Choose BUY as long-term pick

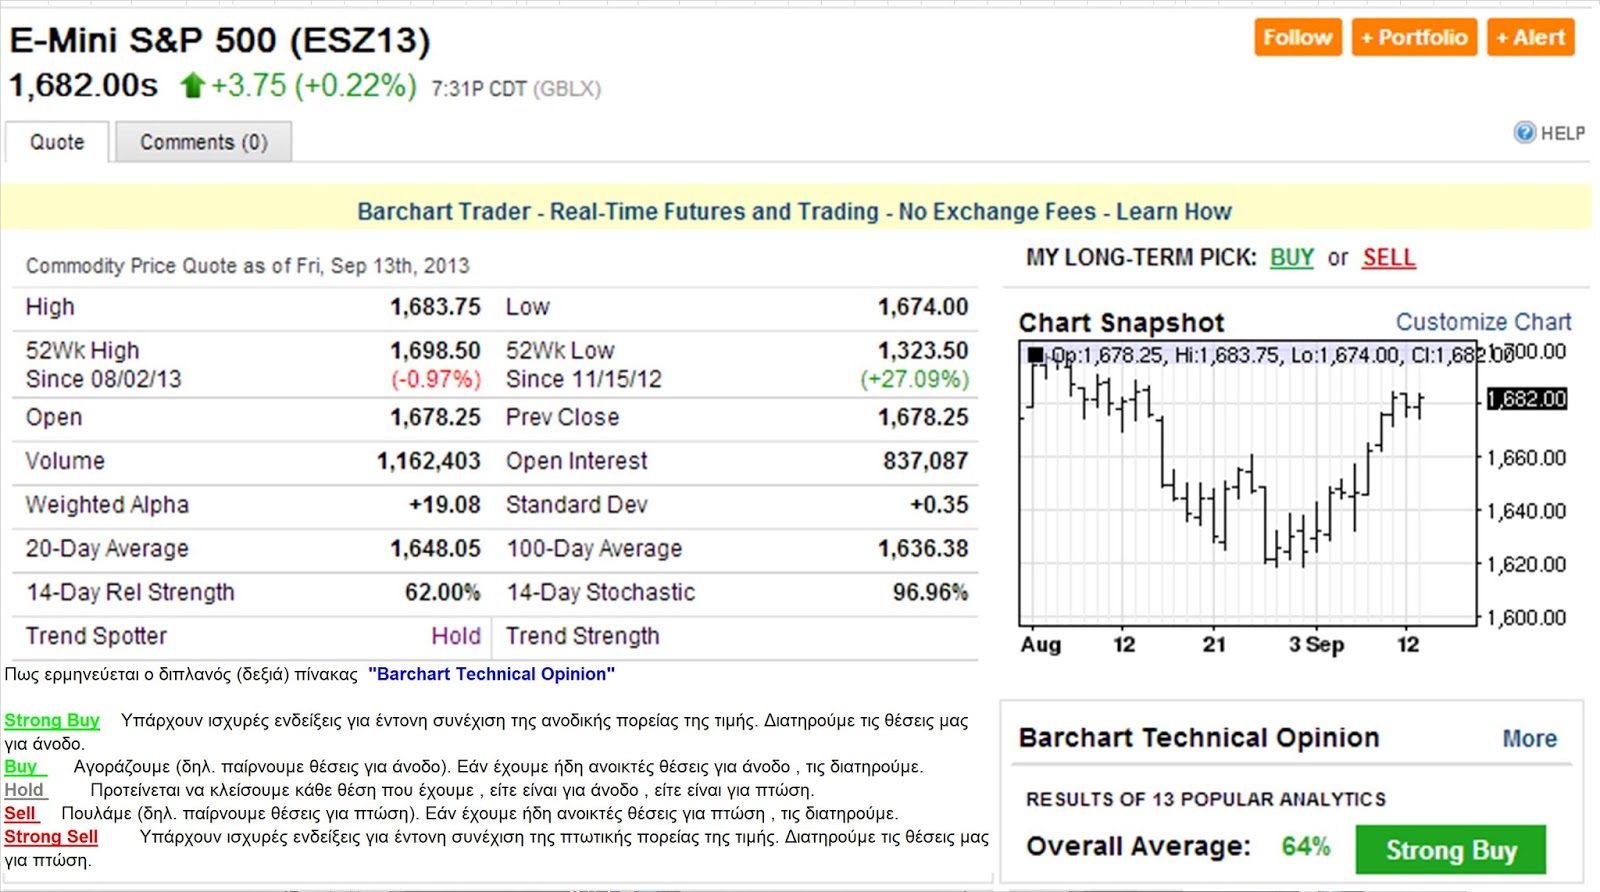pyautogui.click(x=1291, y=258)
